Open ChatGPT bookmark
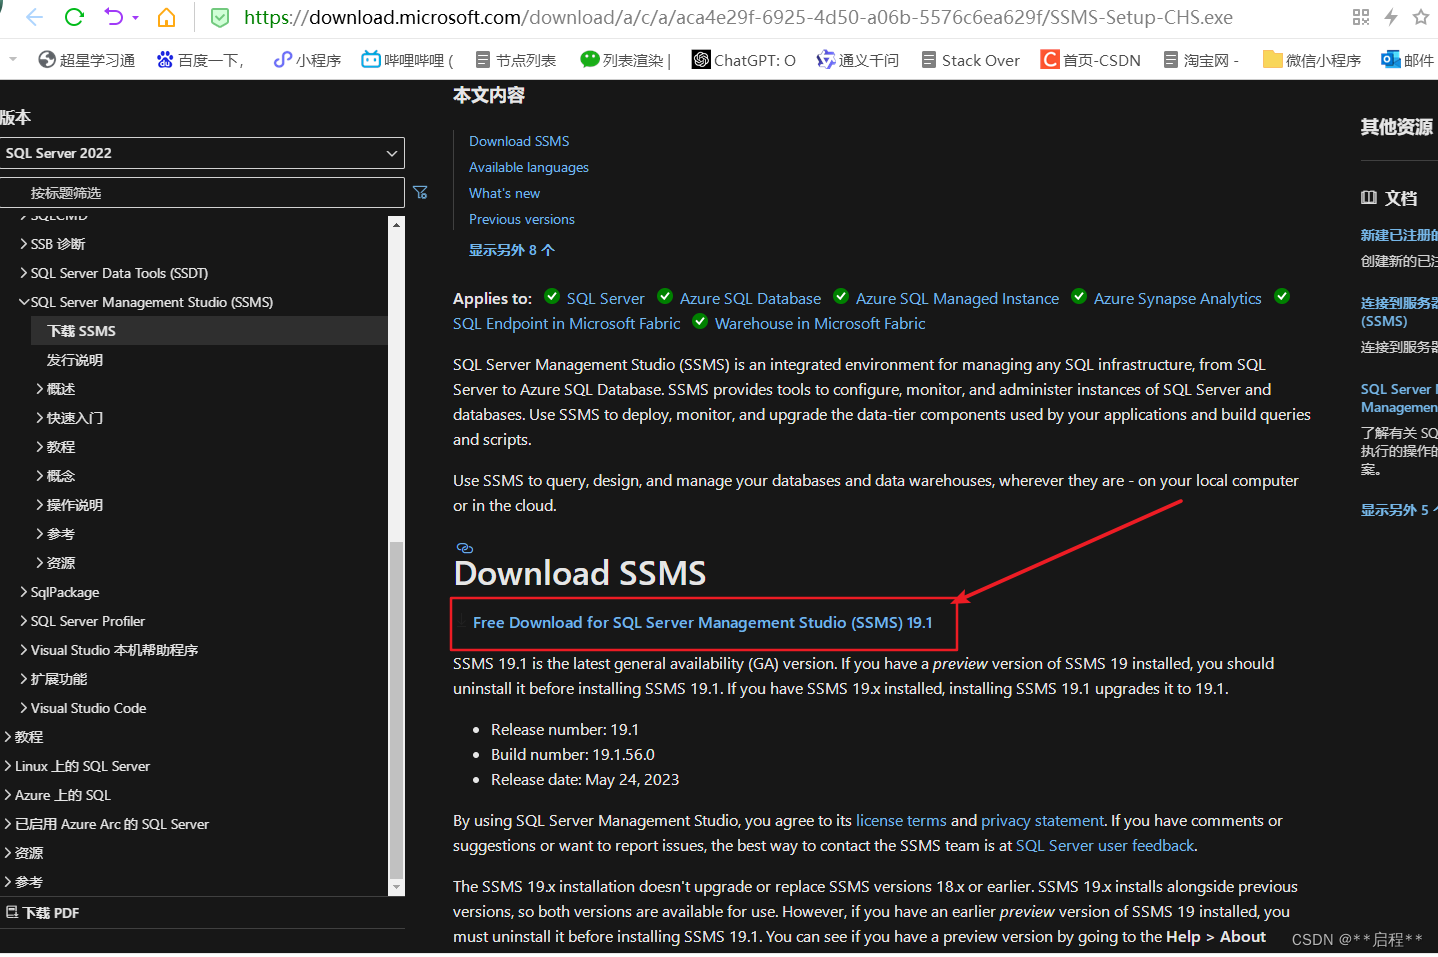 (x=744, y=60)
